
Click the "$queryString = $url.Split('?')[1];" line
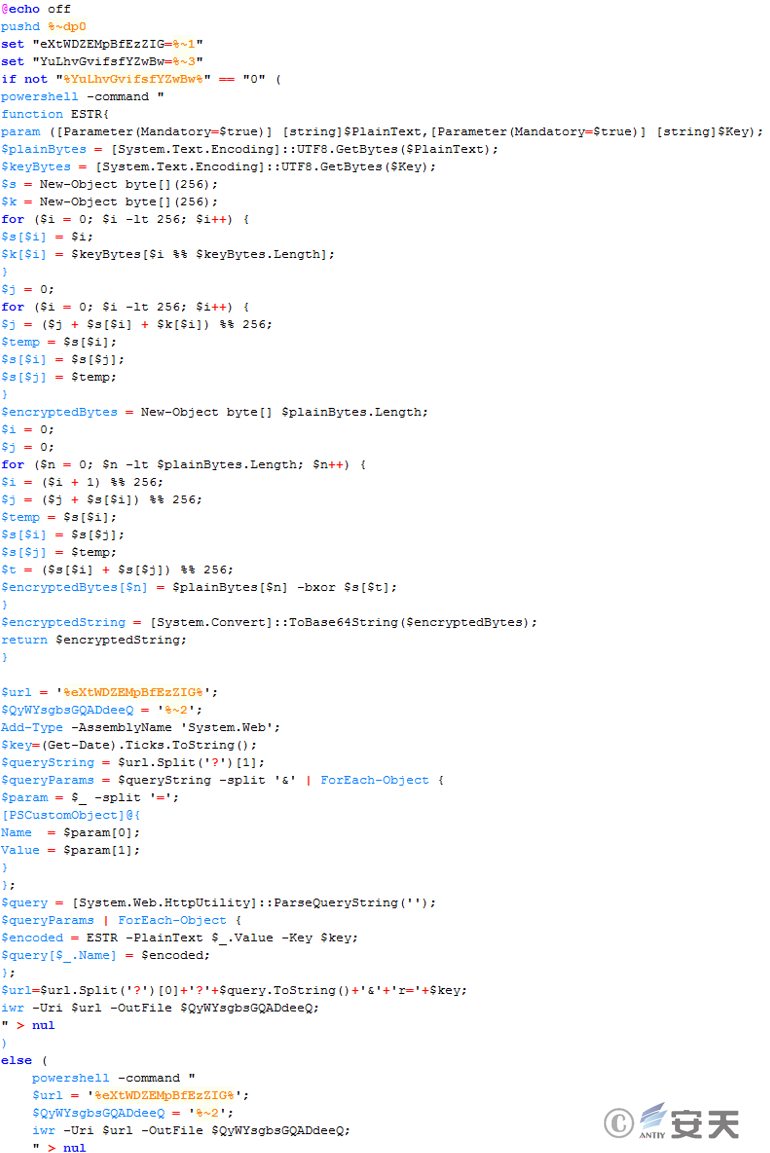point(133,763)
